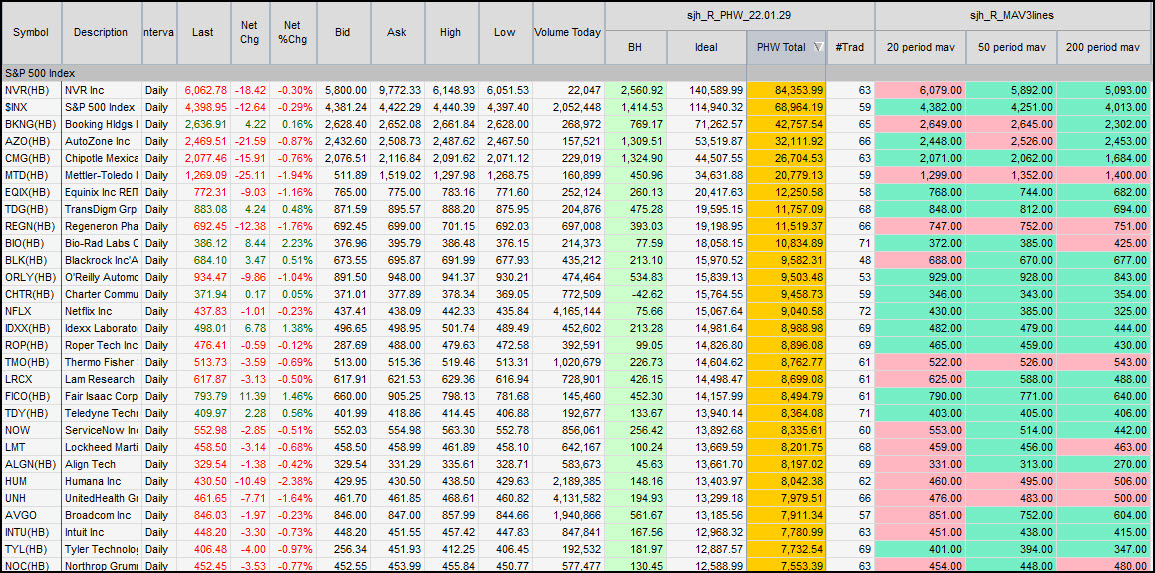Click the Northrop Grum description cell

[102, 566]
